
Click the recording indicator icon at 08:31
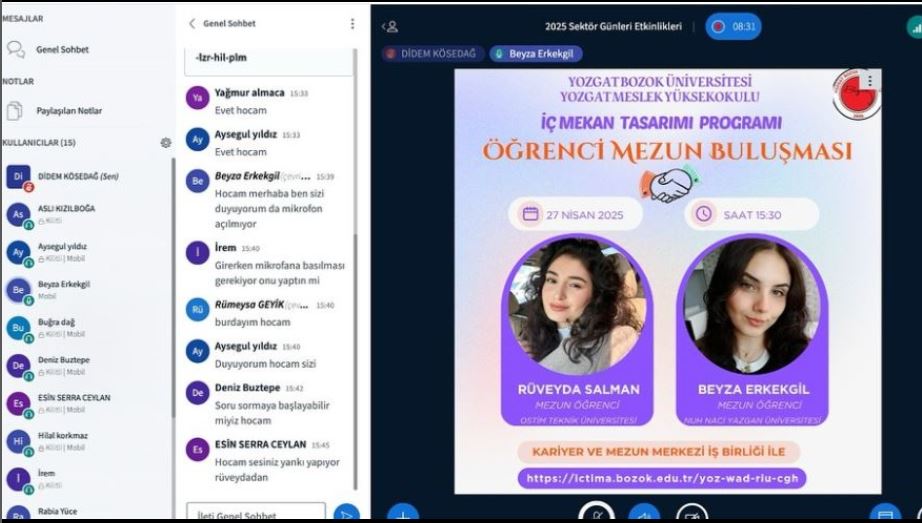(718, 26)
